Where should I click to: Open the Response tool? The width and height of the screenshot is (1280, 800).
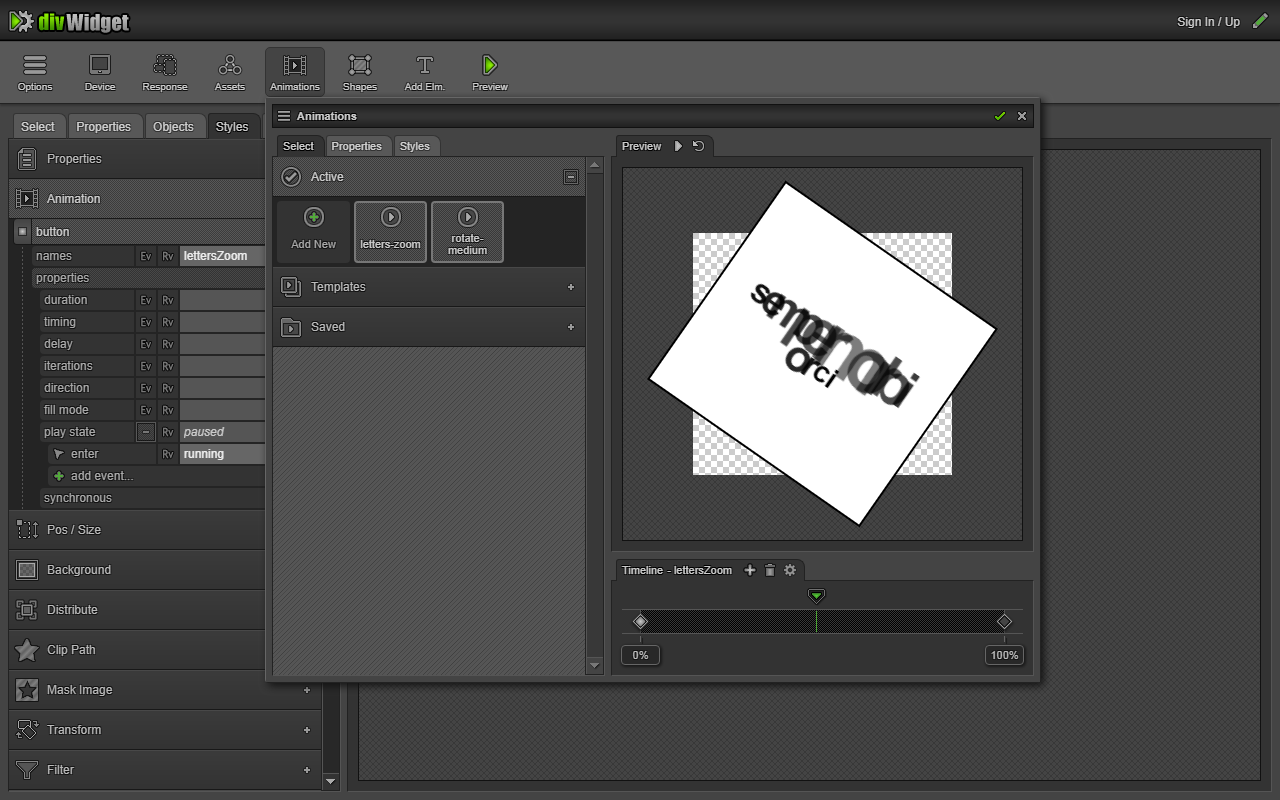click(x=165, y=72)
